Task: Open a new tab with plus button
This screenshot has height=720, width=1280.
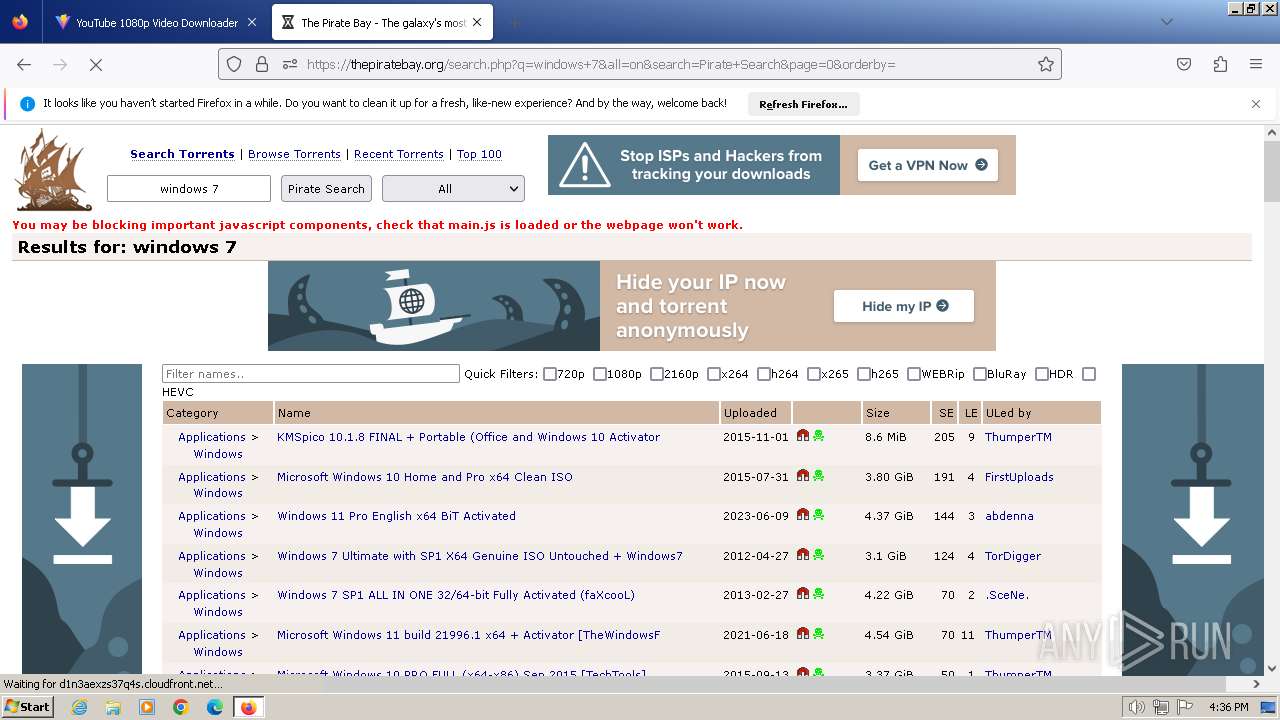Action: coord(514,22)
